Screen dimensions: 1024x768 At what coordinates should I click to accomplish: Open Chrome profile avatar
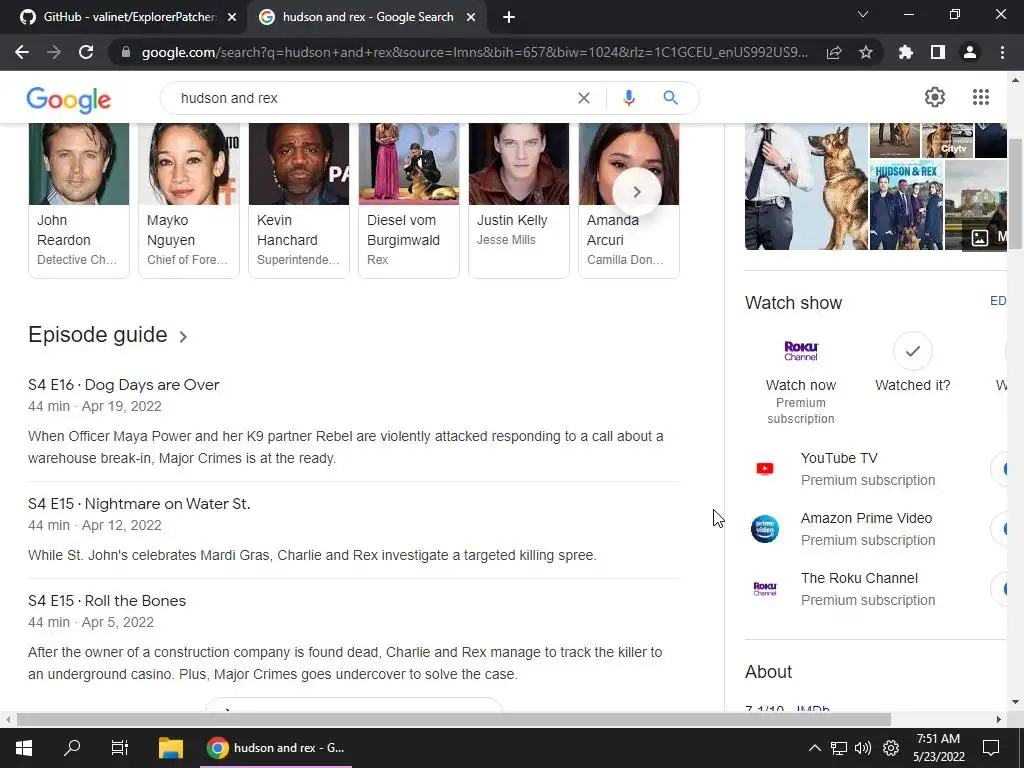click(x=970, y=52)
